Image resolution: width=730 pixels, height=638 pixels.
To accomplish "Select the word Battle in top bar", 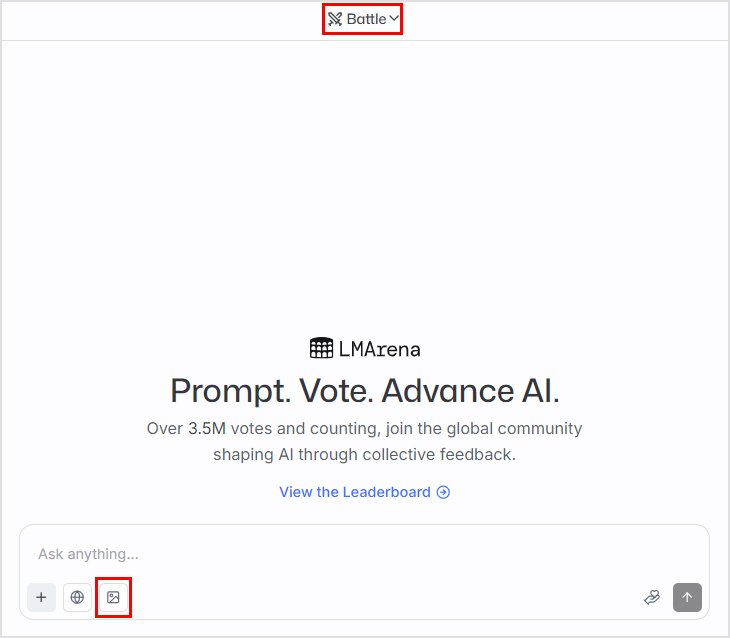I will point(366,19).
